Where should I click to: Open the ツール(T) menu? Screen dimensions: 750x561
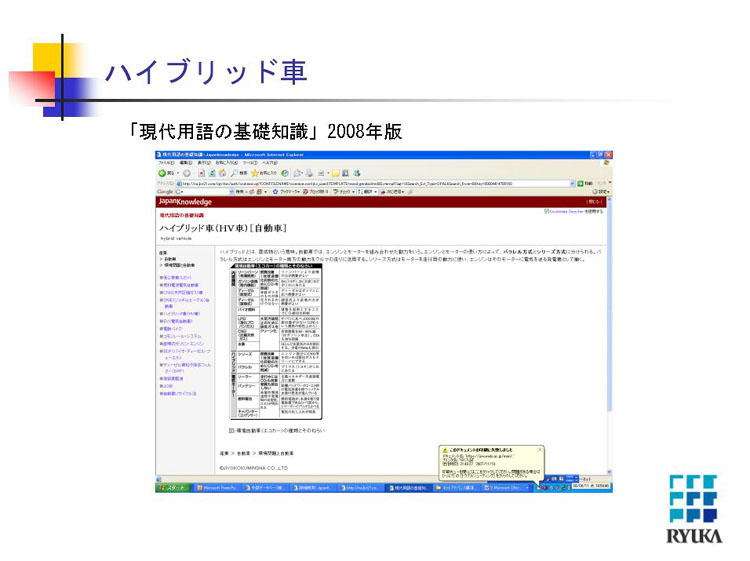click(250, 163)
